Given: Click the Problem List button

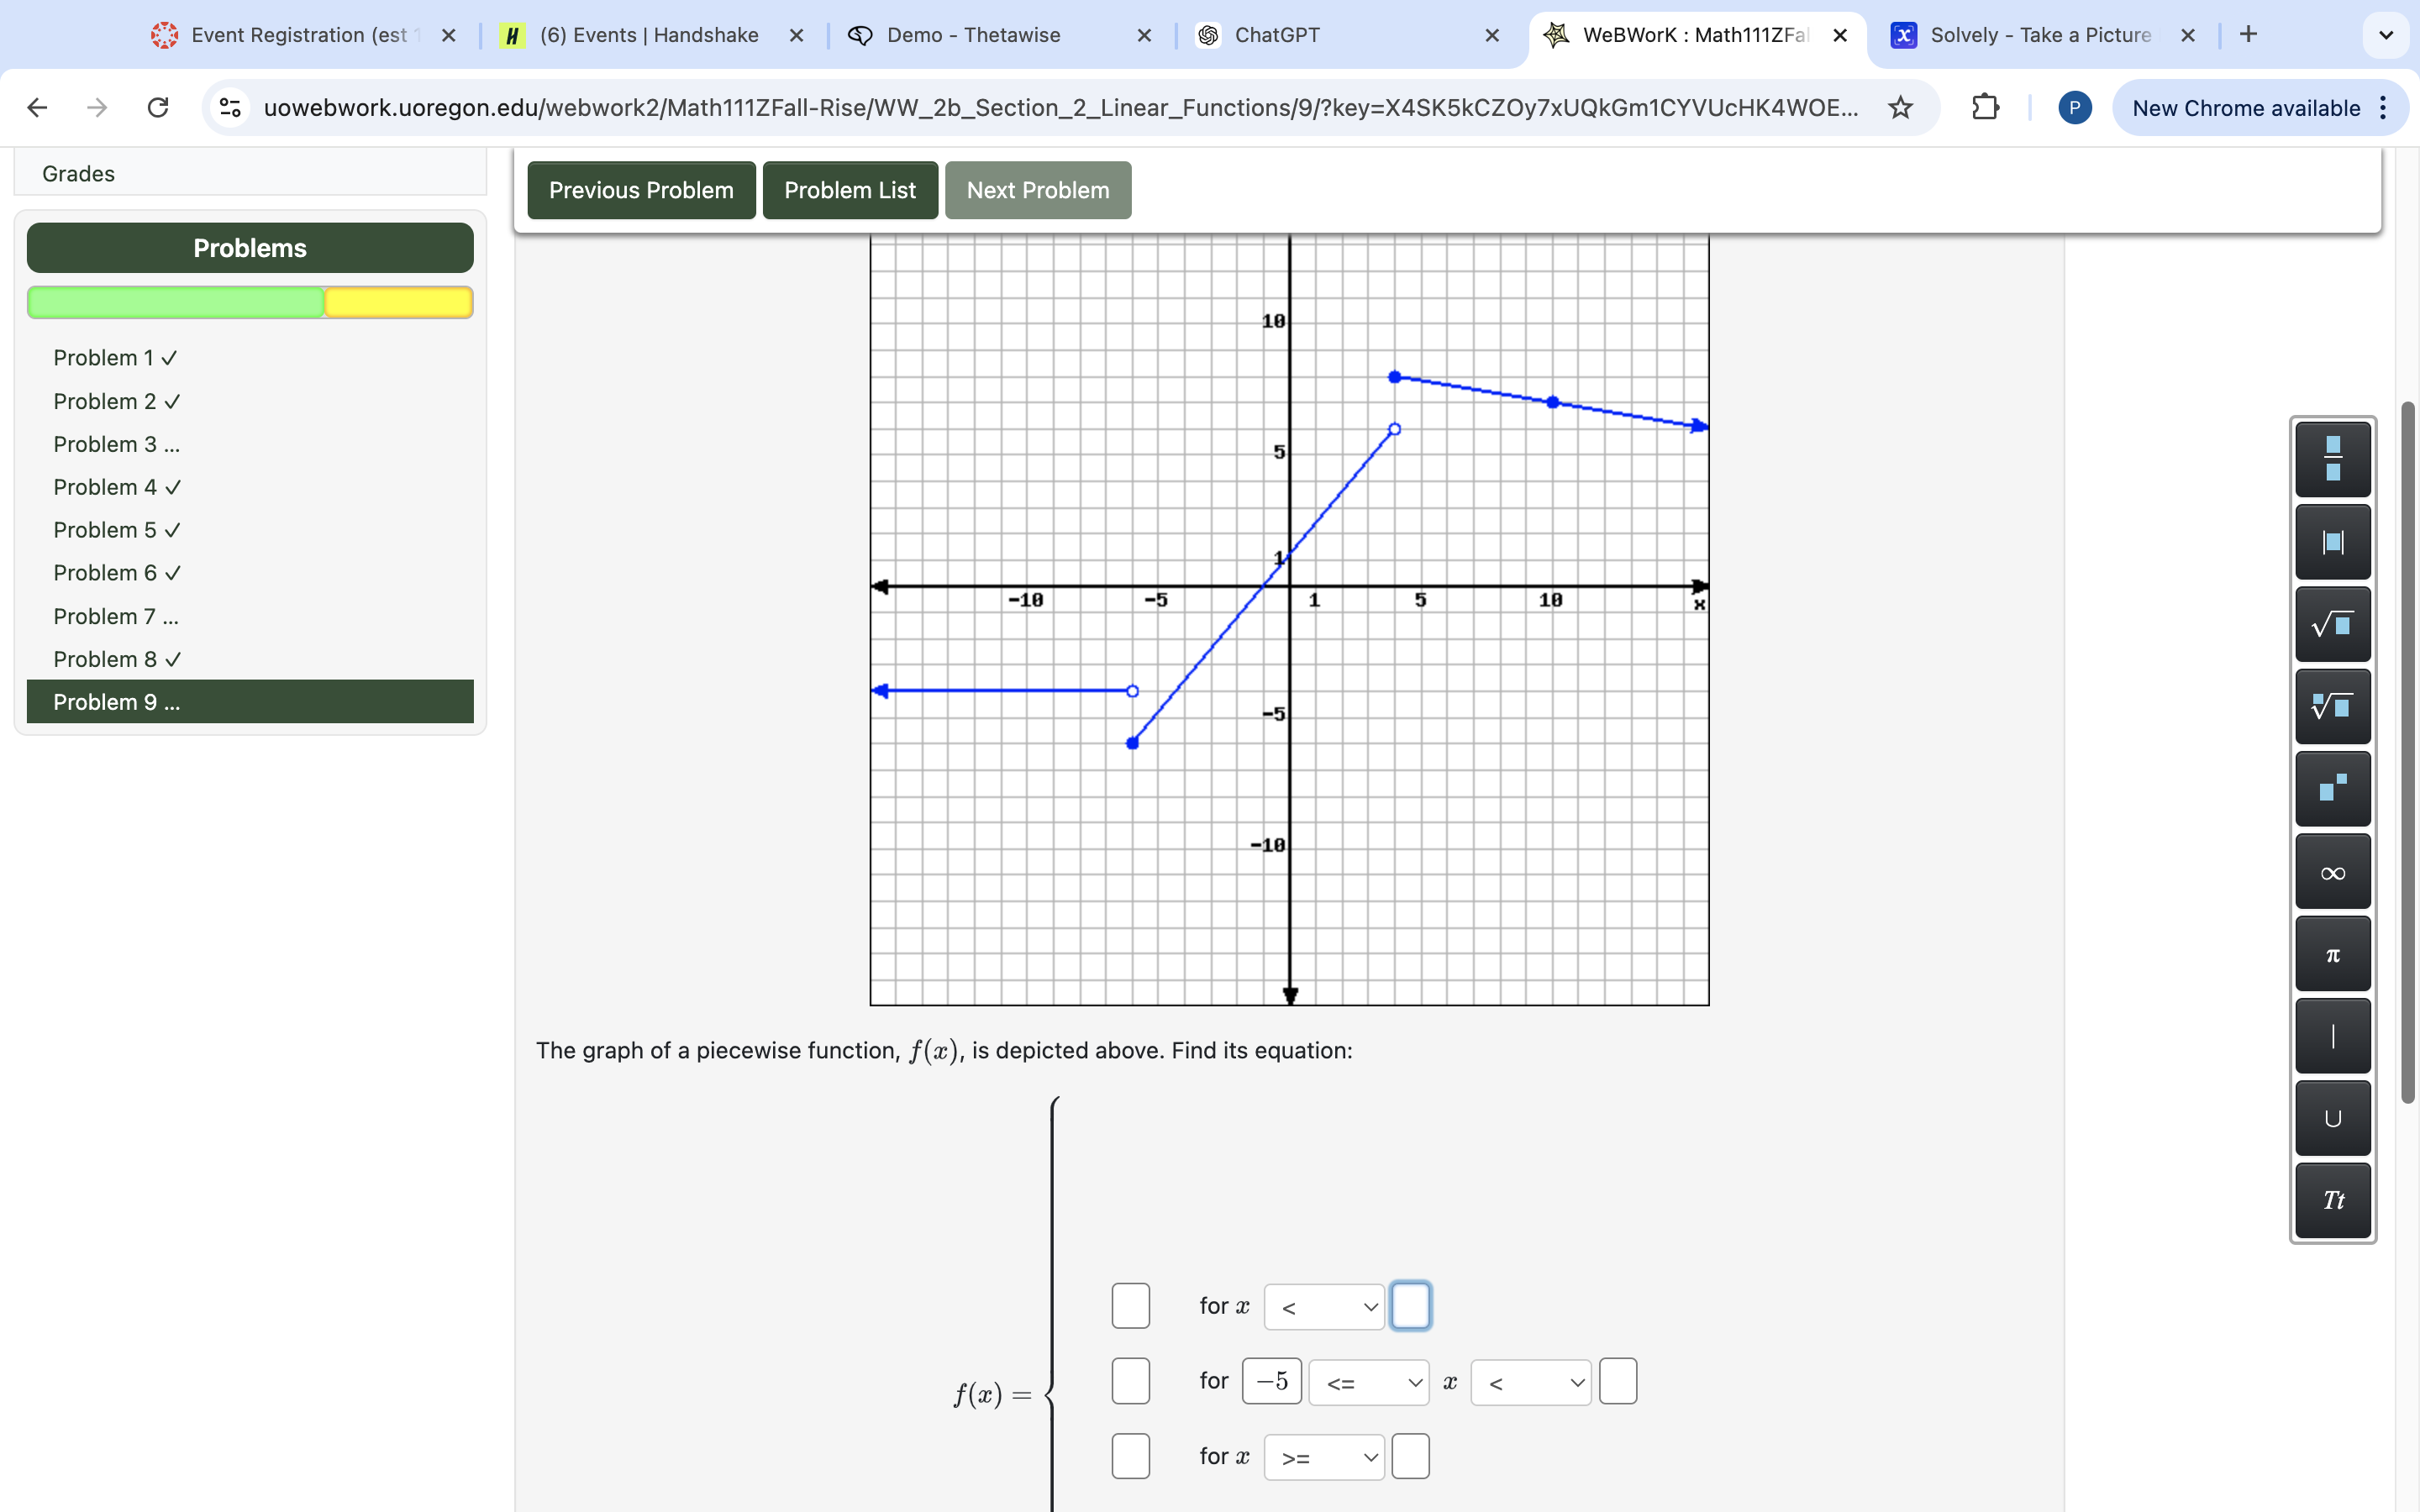Looking at the screenshot, I should pos(850,190).
